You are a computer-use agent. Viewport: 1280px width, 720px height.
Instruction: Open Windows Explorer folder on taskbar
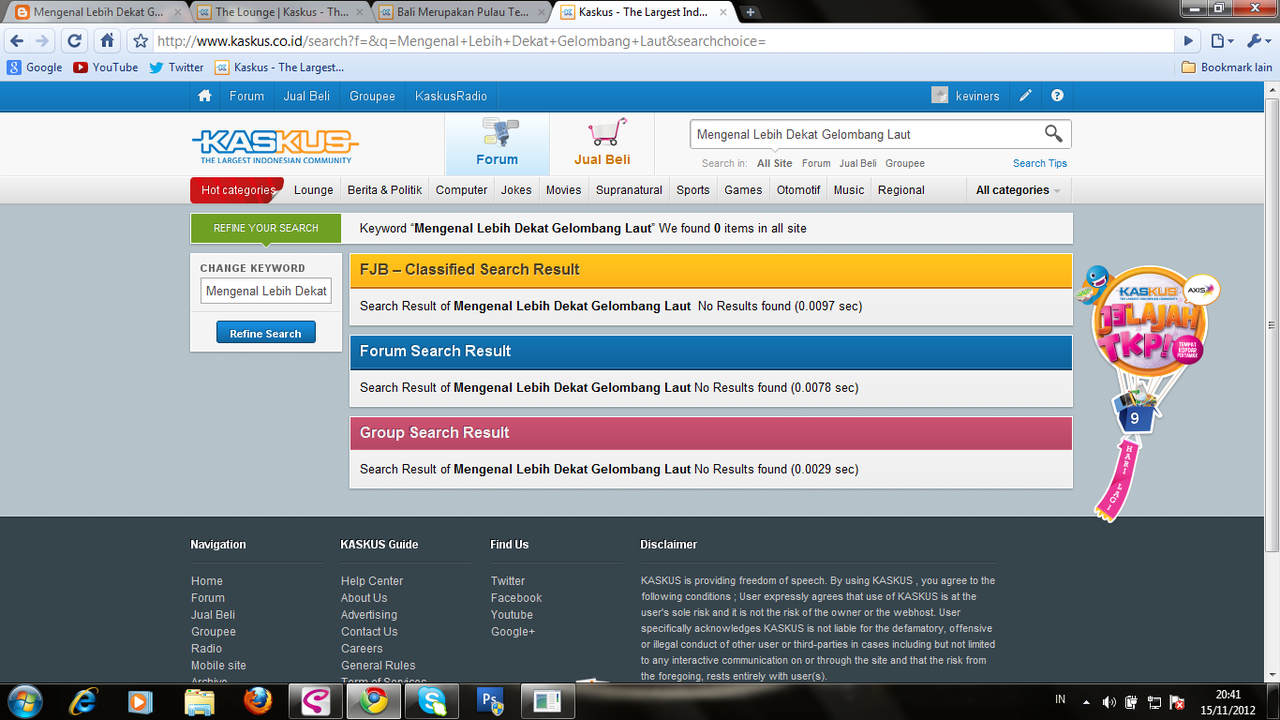(200, 700)
